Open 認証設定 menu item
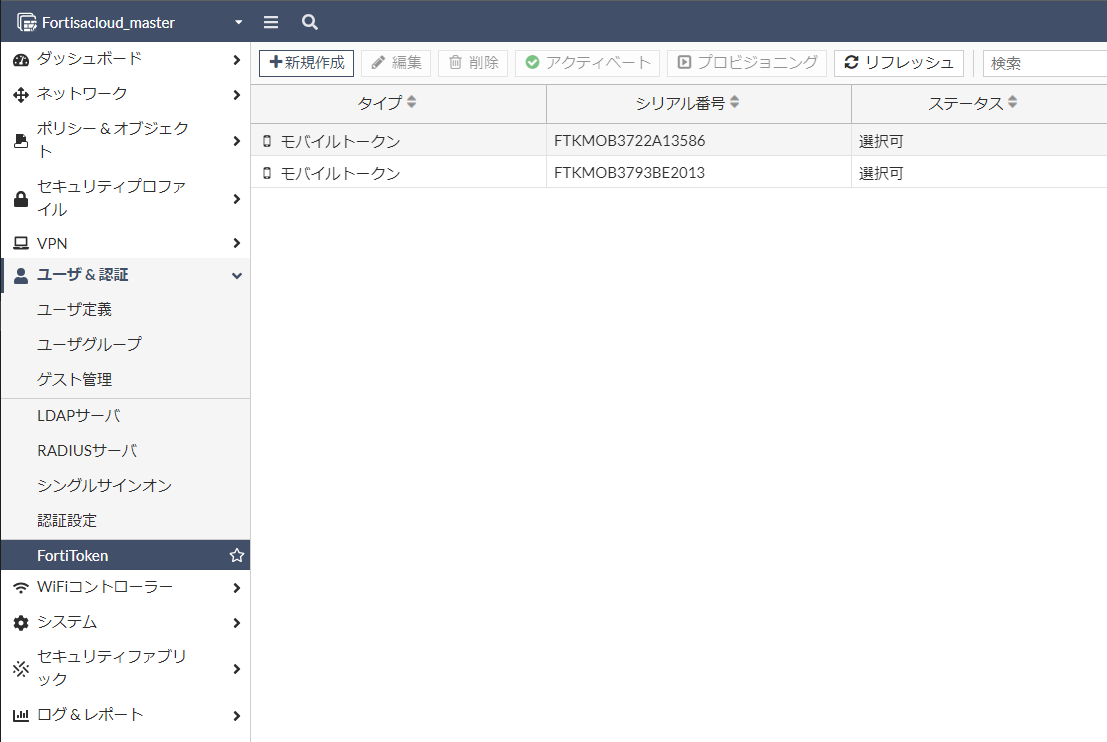The width and height of the screenshot is (1107, 742). 126,521
